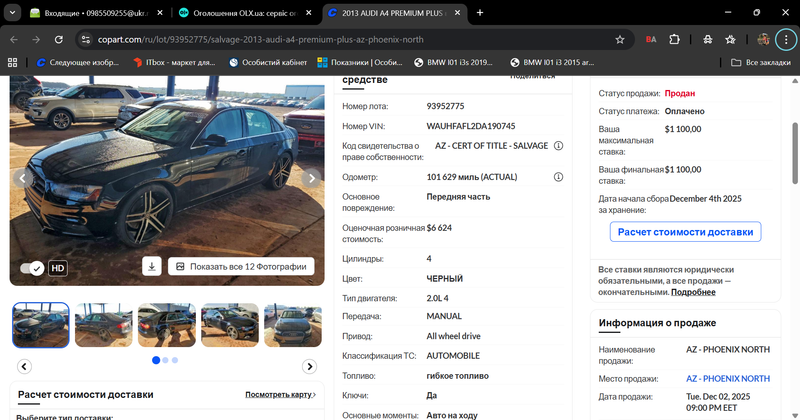
Task: Open the tab search dropdown arrow
Action: tap(12, 13)
